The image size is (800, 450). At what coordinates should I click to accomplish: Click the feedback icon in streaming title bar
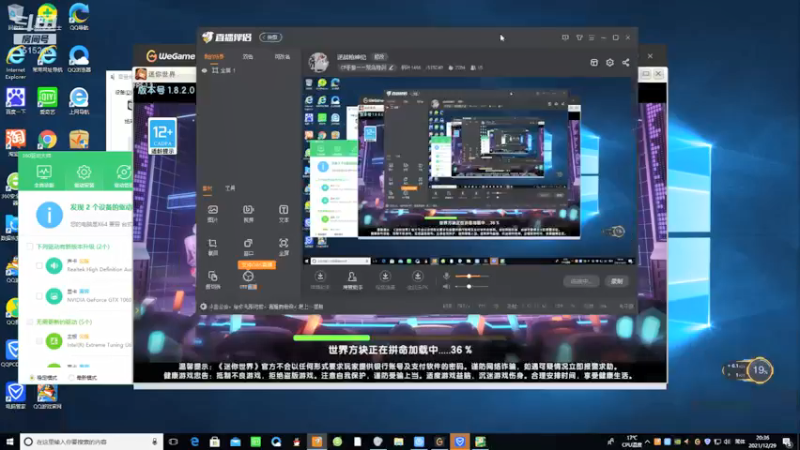pos(565,37)
